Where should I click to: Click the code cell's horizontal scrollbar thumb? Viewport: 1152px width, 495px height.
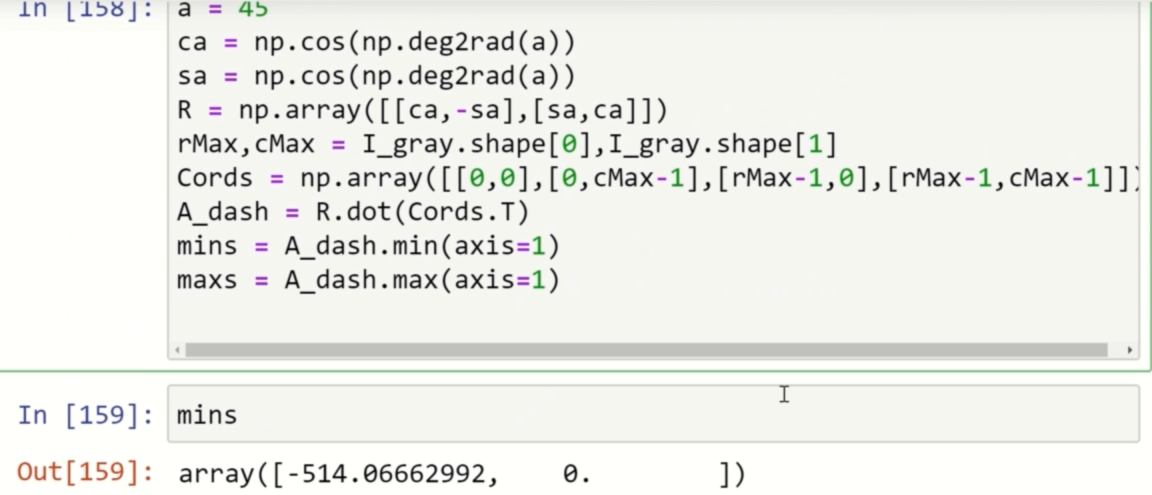pos(646,351)
